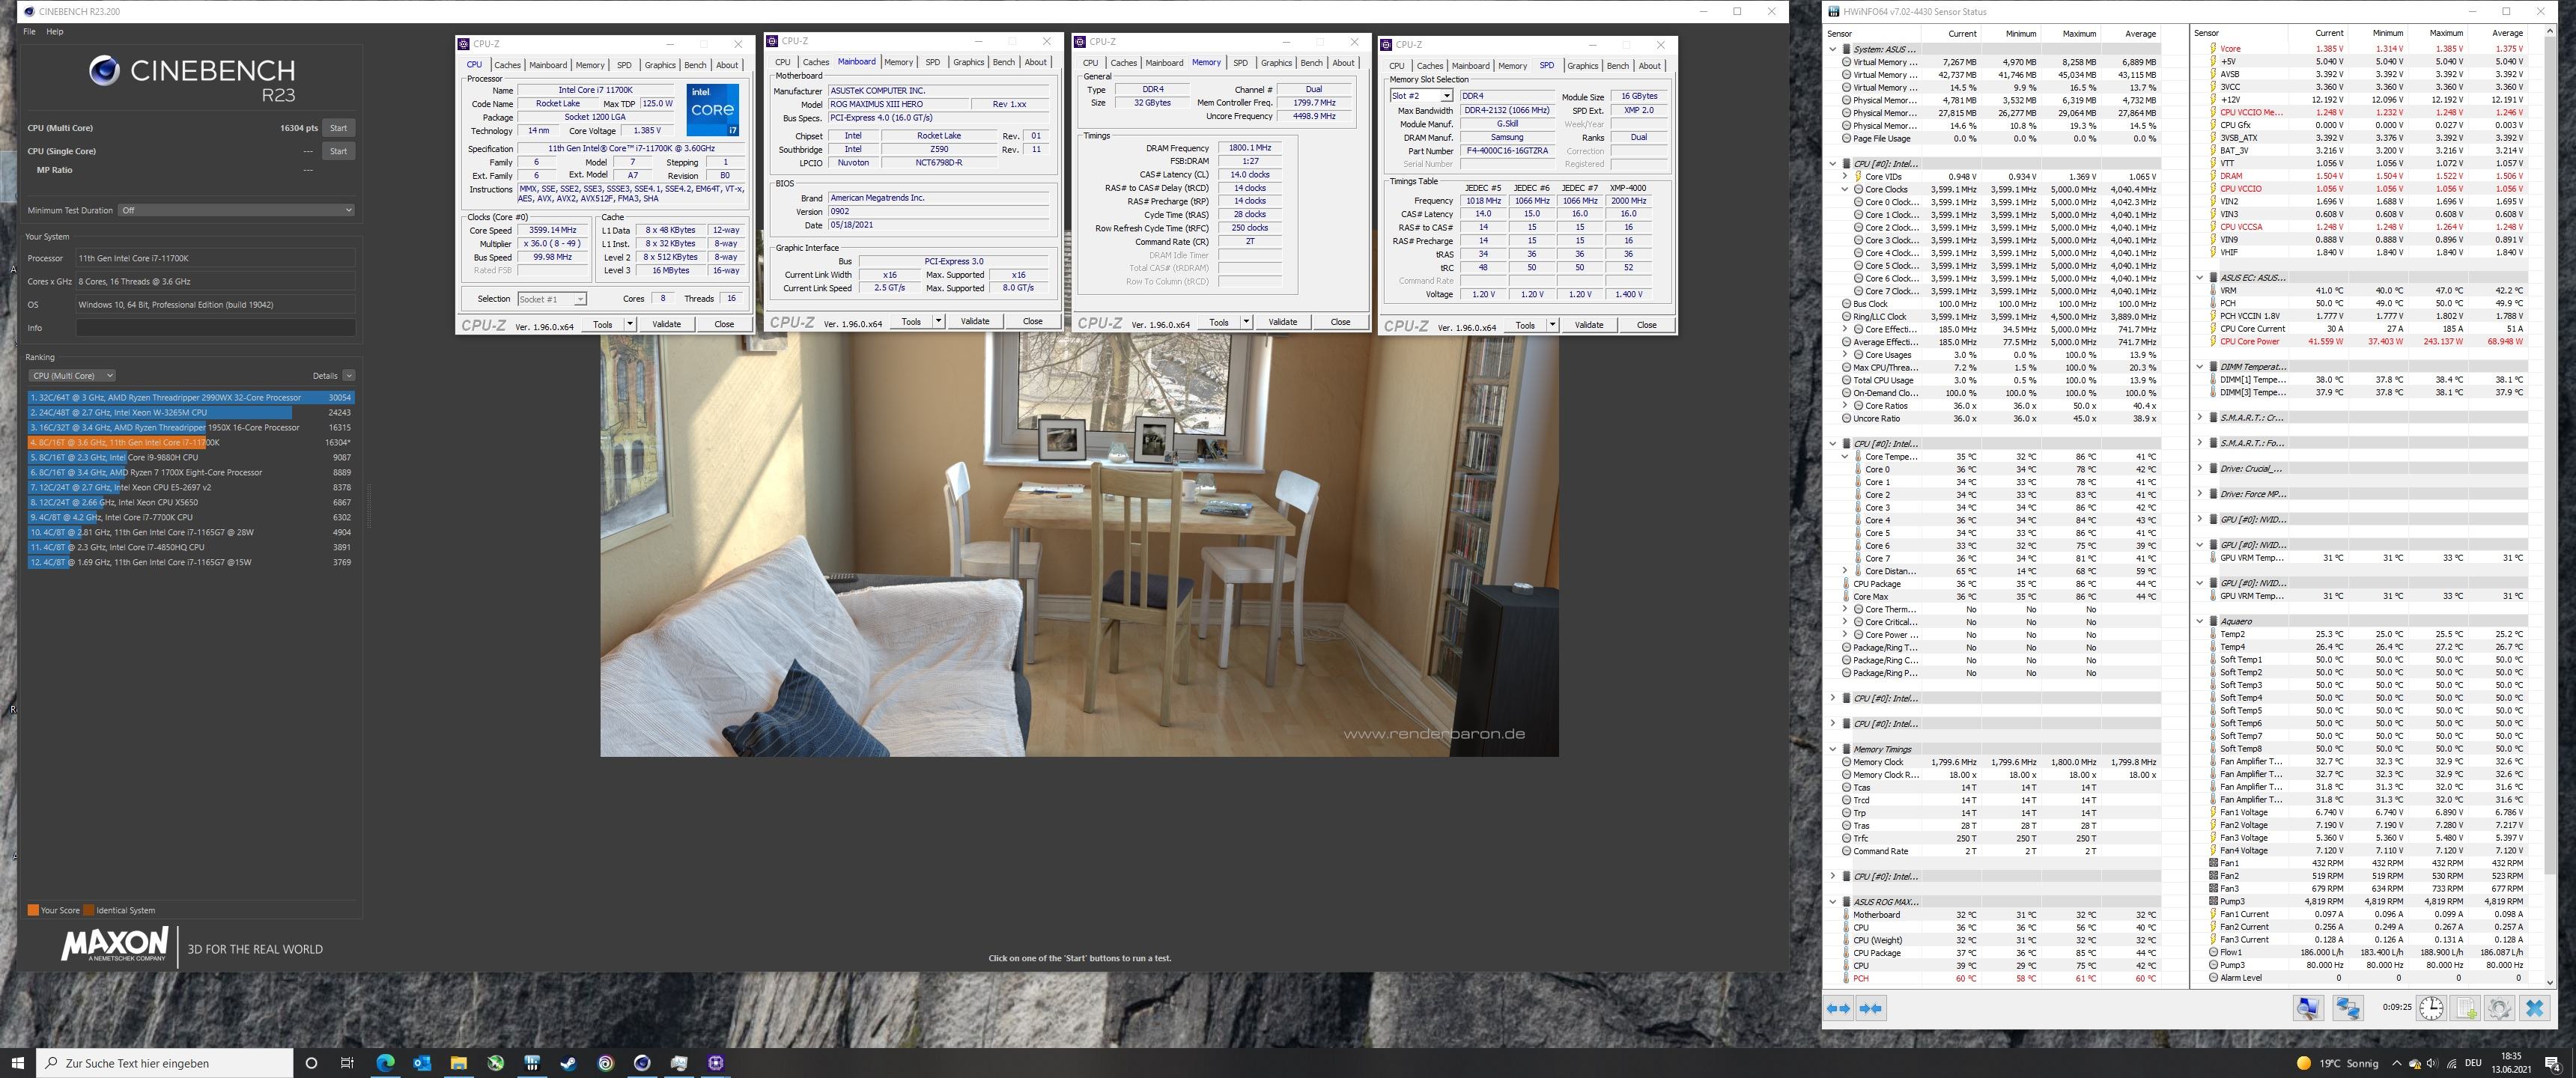The width and height of the screenshot is (2576, 1078).
Task: Collapse HWiNFO Aquaero sensor group
Action: [2200, 621]
